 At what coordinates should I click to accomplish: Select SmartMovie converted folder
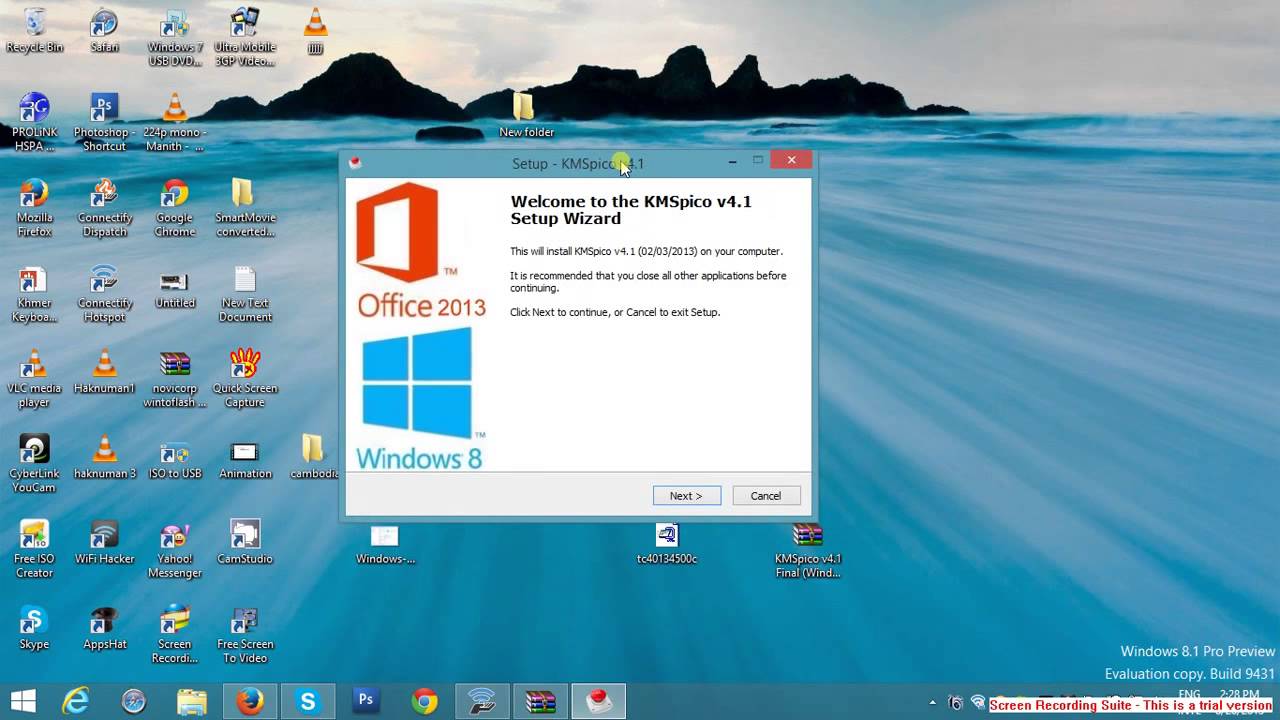tap(245, 208)
